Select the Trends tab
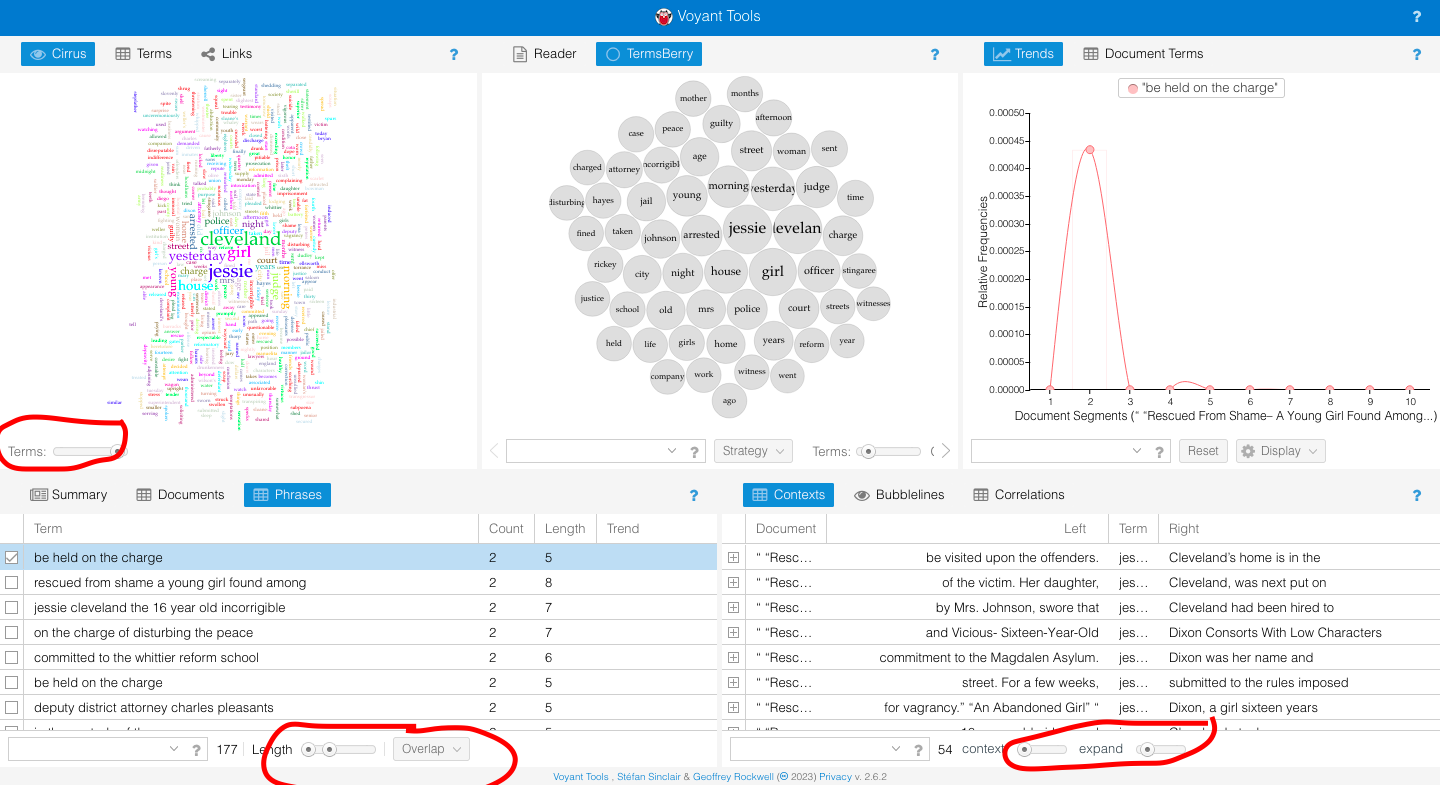 pos(1023,54)
